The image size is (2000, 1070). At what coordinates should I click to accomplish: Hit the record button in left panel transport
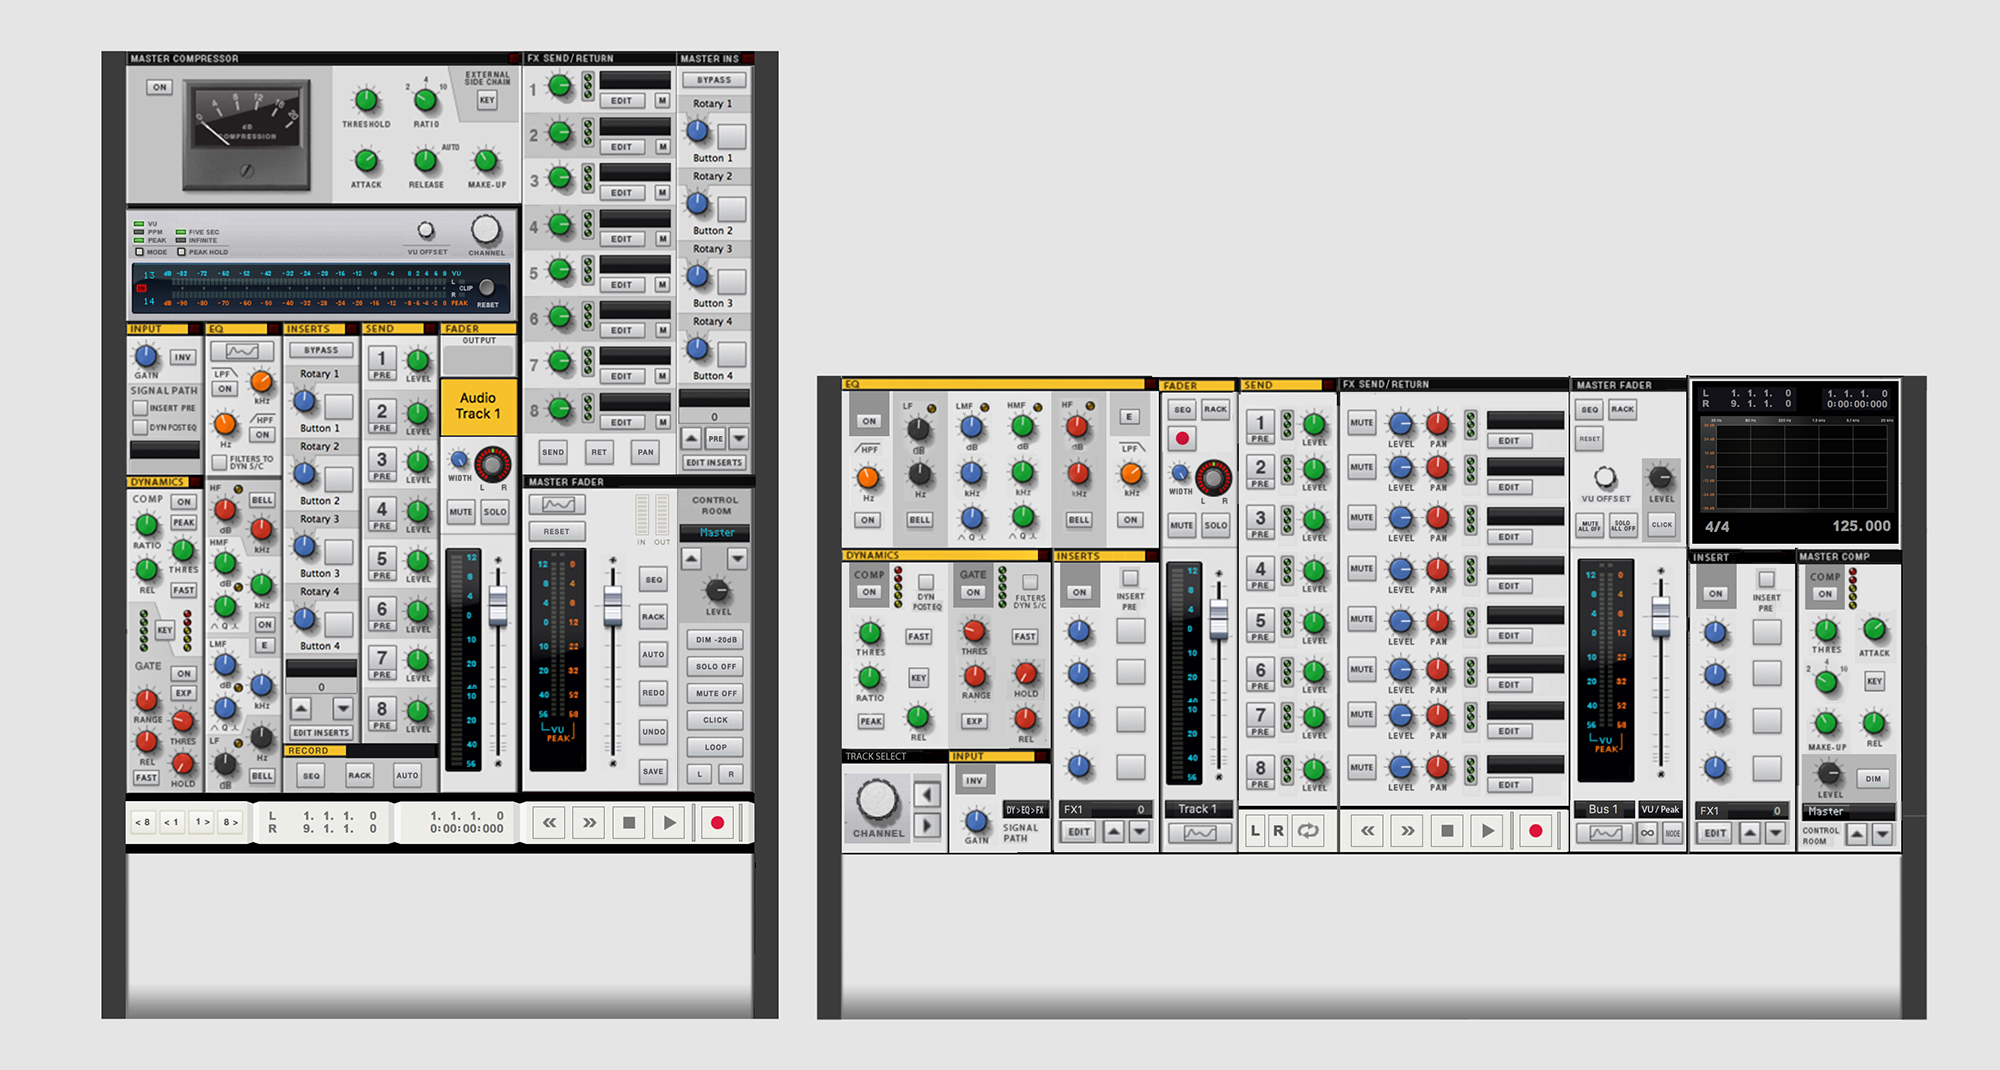pos(716,823)
